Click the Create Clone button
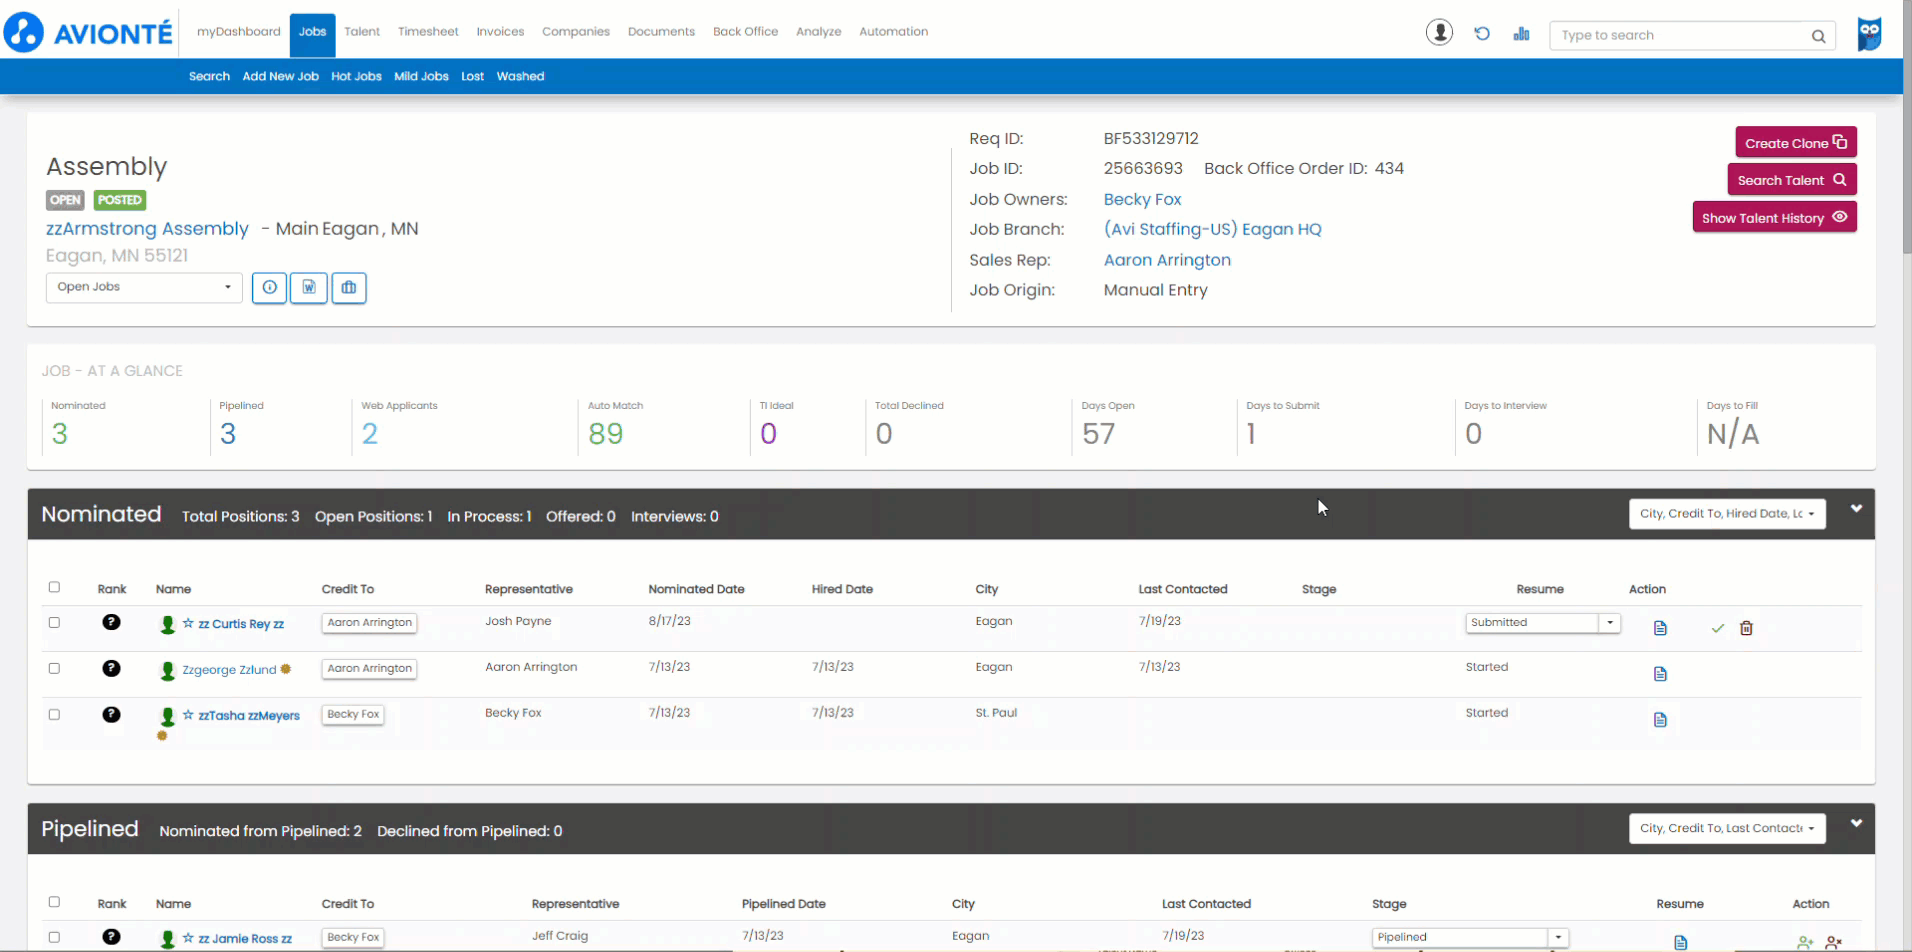The width and height of the screenshot is (1912, 952). click(1796, 142)
